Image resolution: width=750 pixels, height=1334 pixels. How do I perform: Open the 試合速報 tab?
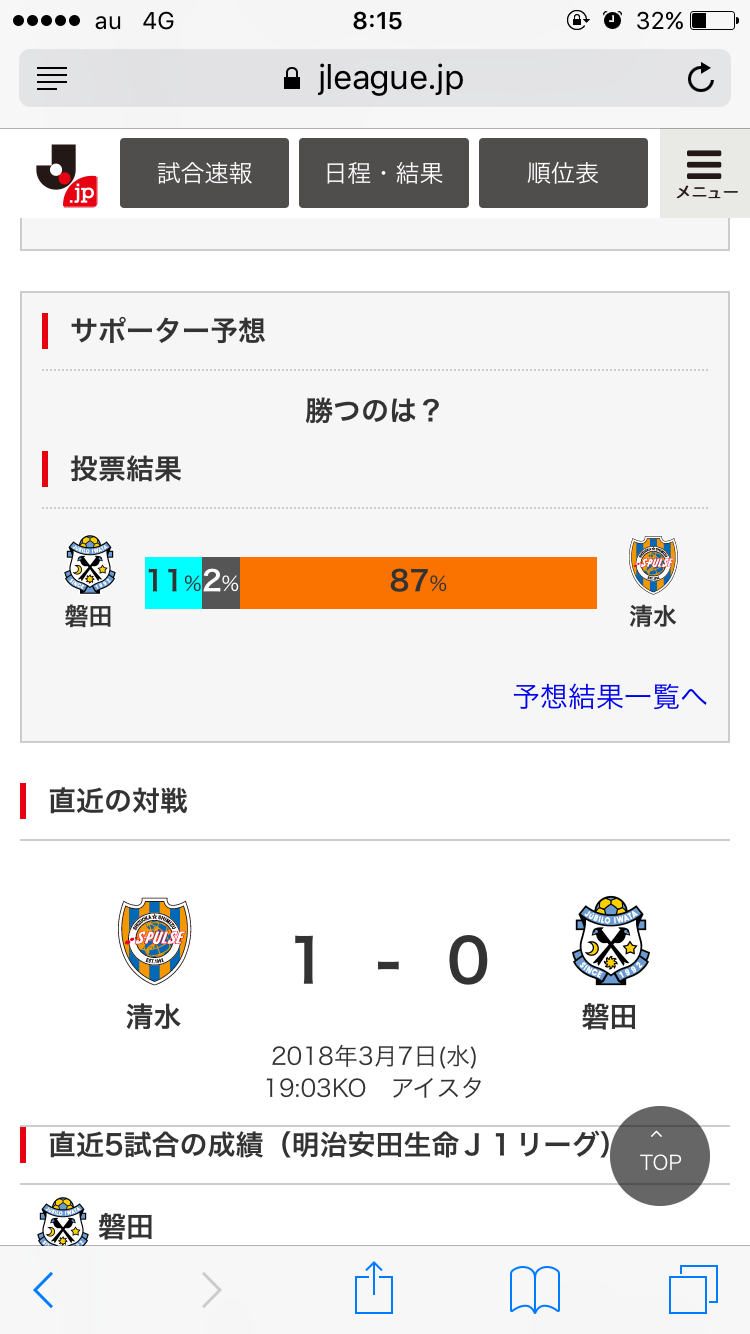pos(205,173)
